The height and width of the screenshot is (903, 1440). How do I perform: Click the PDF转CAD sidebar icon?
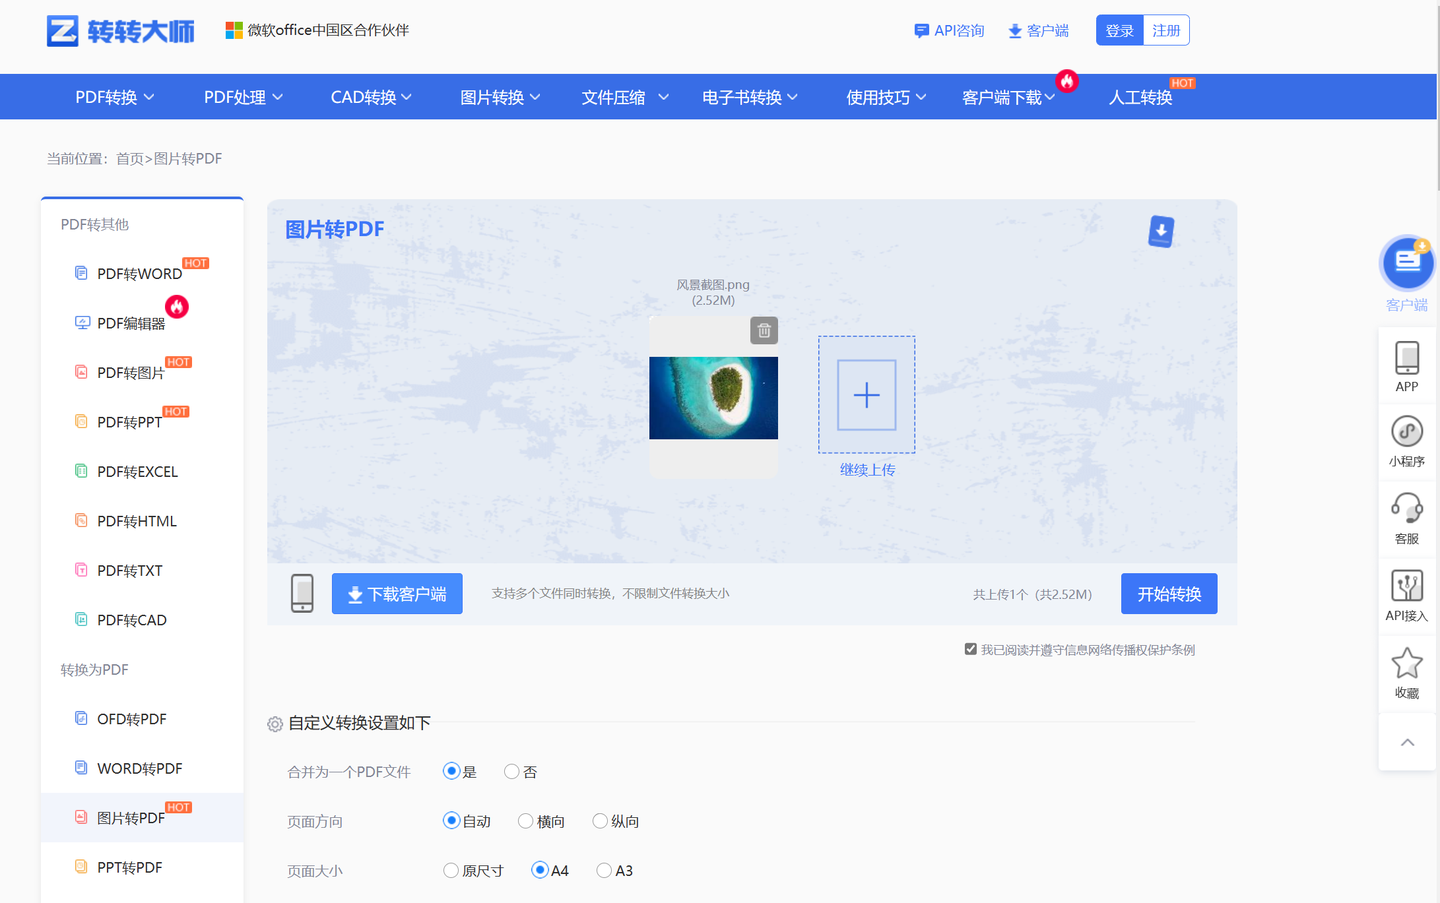point(81,619)
